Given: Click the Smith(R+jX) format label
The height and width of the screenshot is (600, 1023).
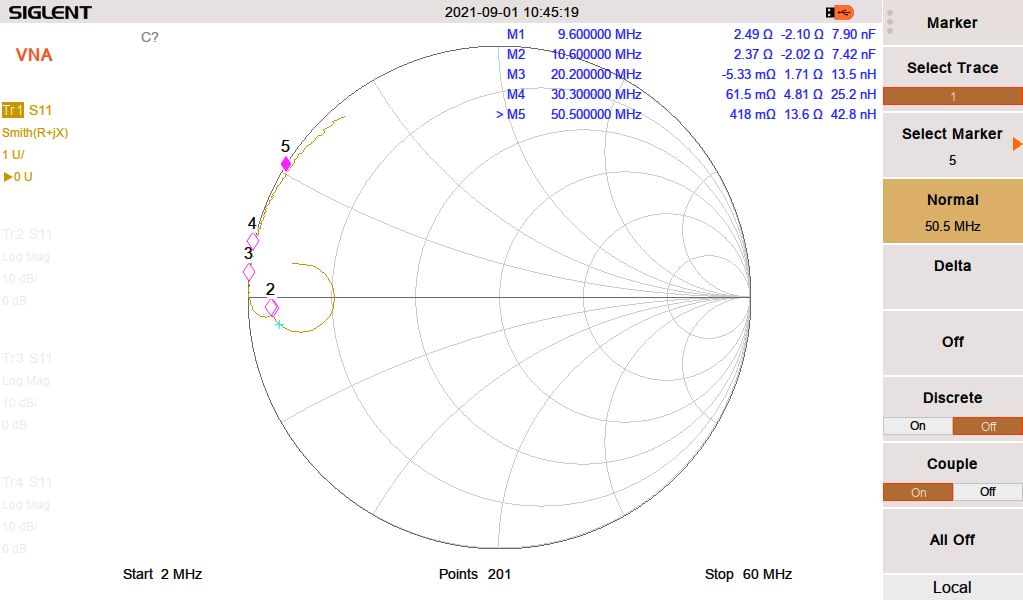Looking at the screenshot, I should click(35, 133).
